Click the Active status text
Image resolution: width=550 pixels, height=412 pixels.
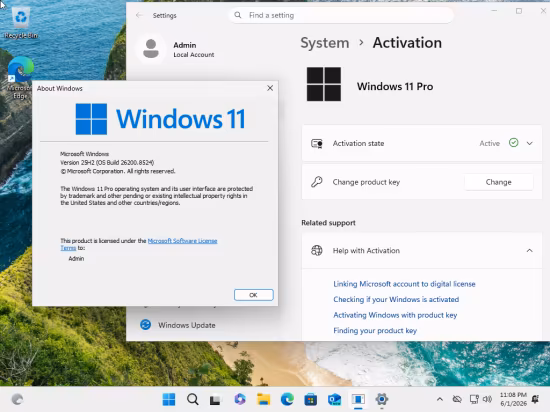click(x=489, y=143)
